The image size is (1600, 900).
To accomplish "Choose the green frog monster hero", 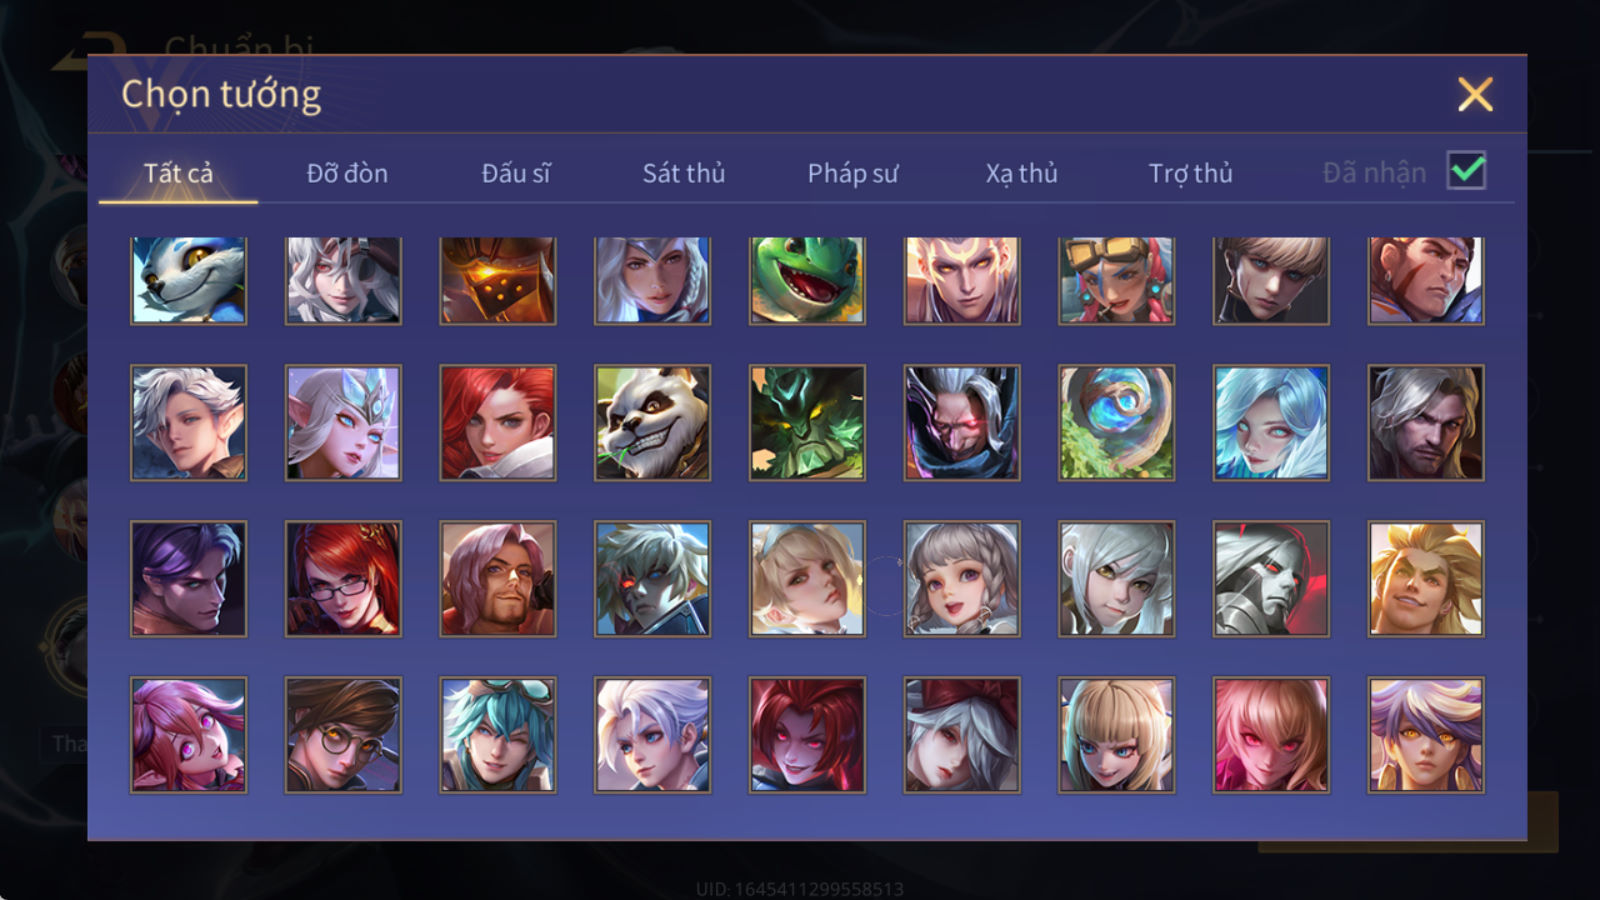I will click(x=807, y=280).
